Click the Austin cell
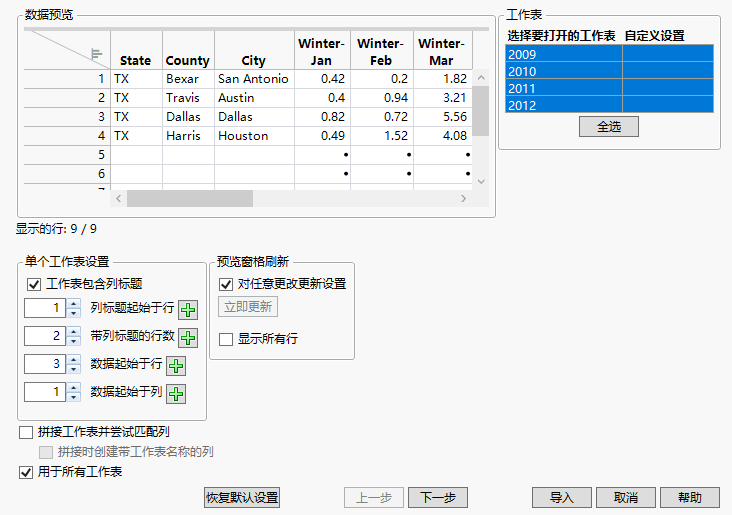This screenshot has height=515, width=732. tap(254, 98)
